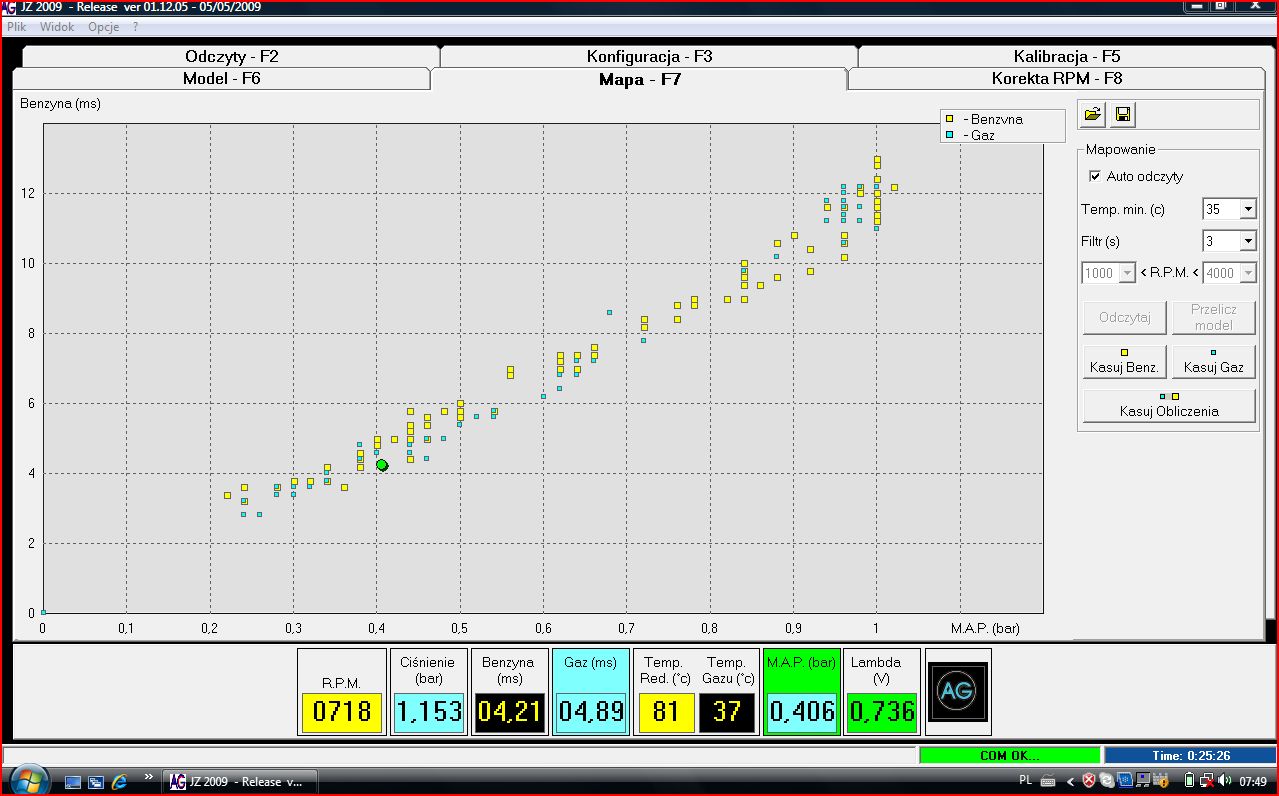Save the map with the floppy disk icon
Screen dimensions: 1279x796
pyautogui.click(x=1123, y=115)
